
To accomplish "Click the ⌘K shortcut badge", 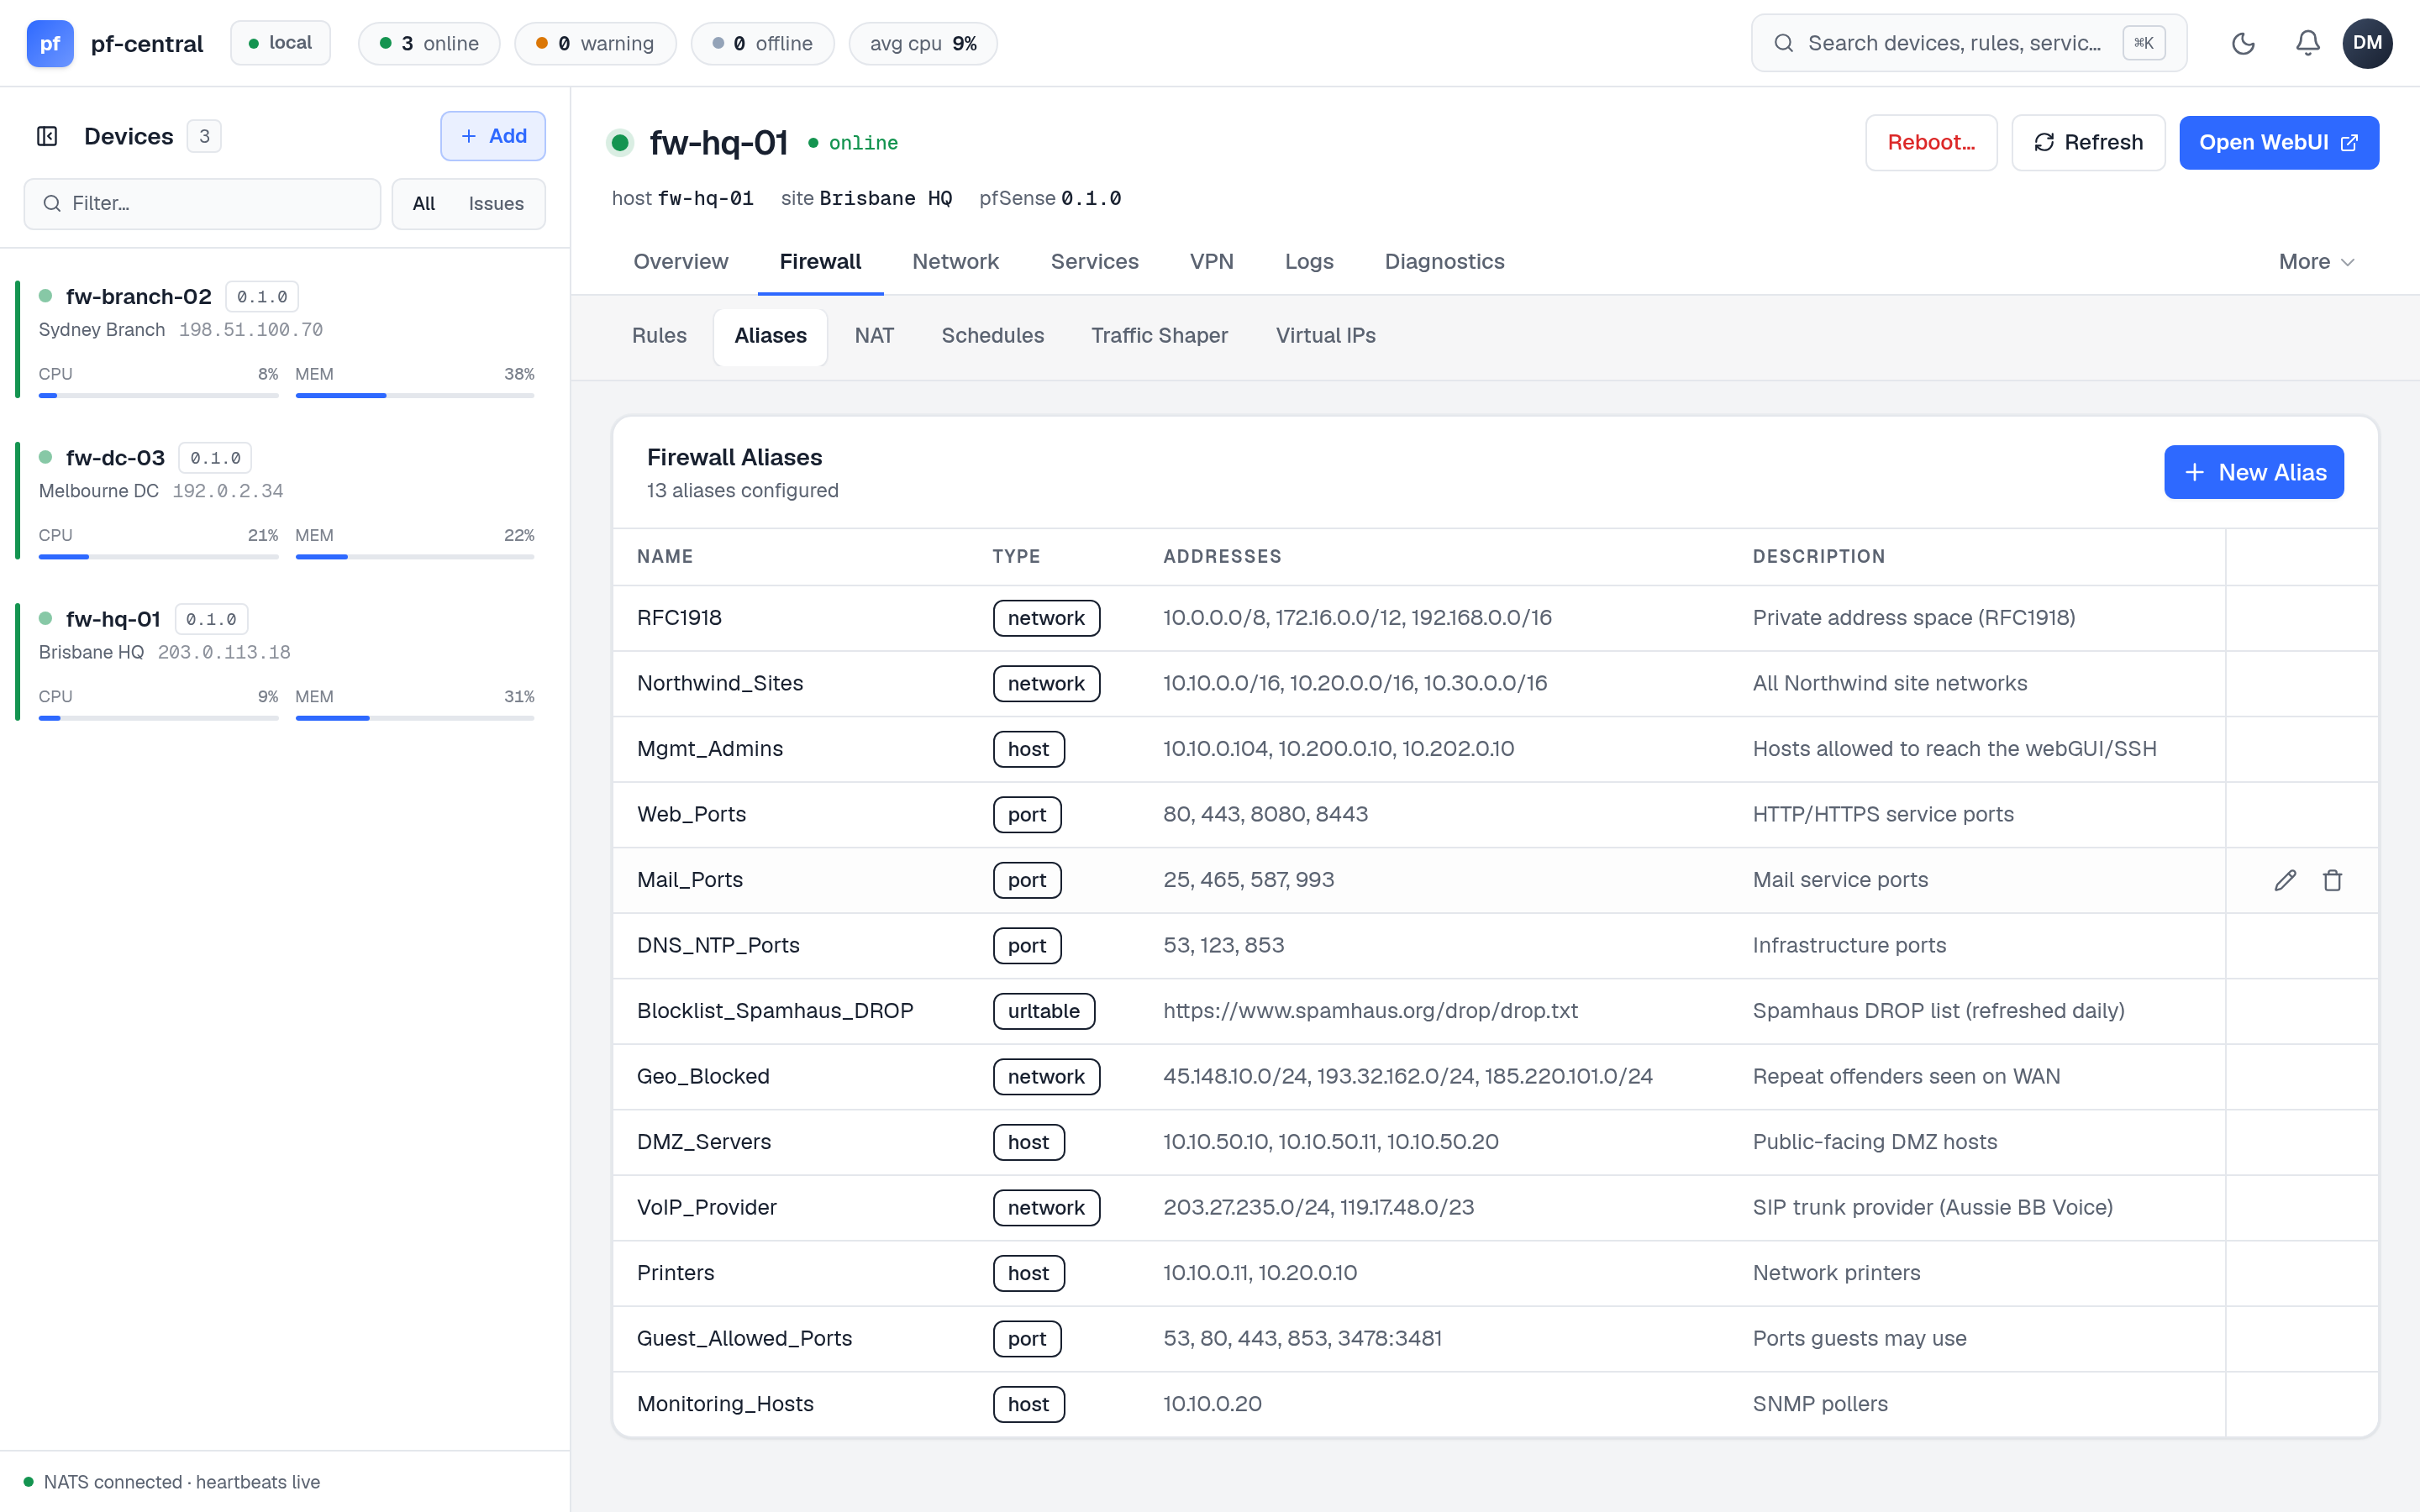I will (2144, 43).
